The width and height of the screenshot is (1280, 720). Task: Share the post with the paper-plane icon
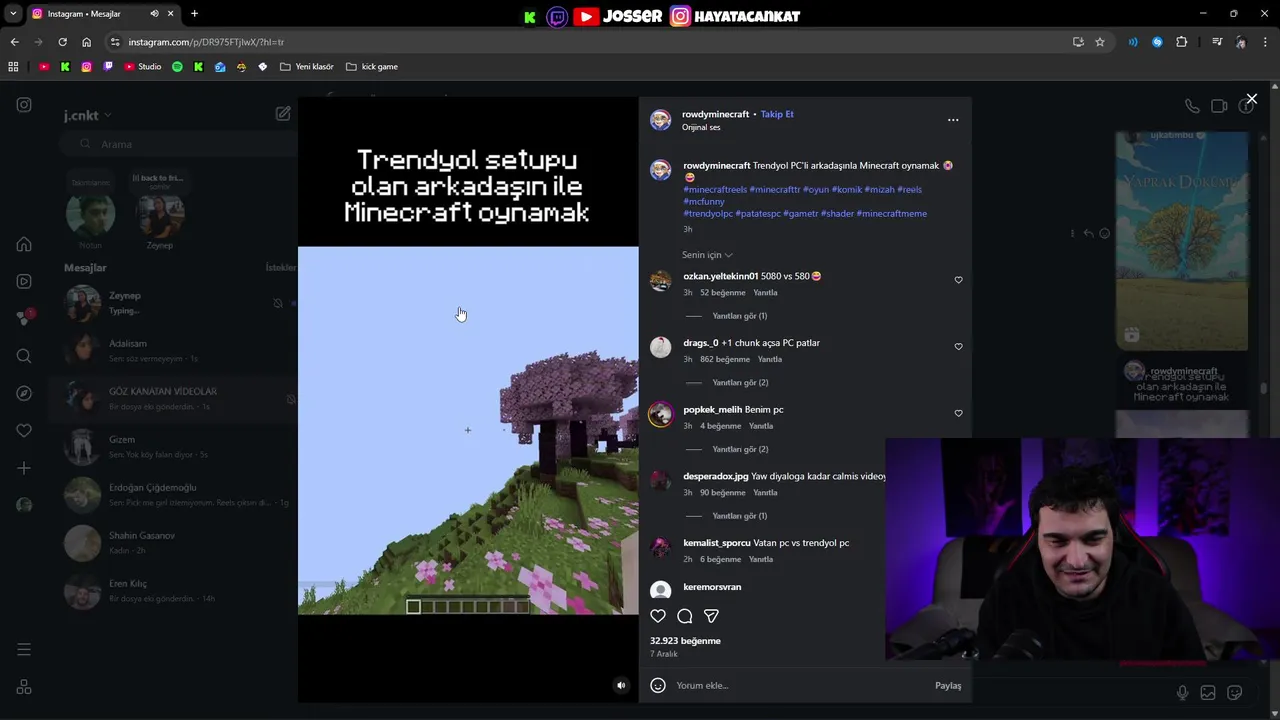[711, 616]
